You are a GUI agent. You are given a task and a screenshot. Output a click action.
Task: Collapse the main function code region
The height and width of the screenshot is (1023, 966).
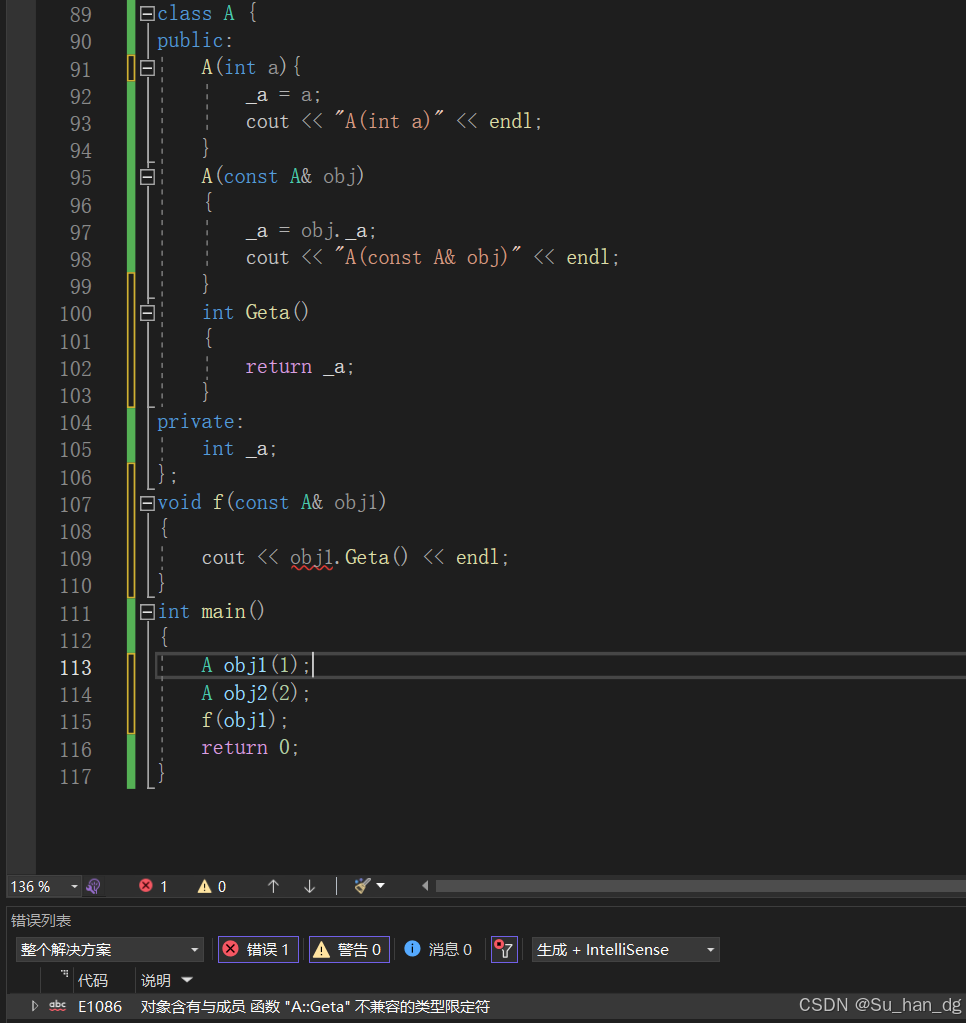146,611
